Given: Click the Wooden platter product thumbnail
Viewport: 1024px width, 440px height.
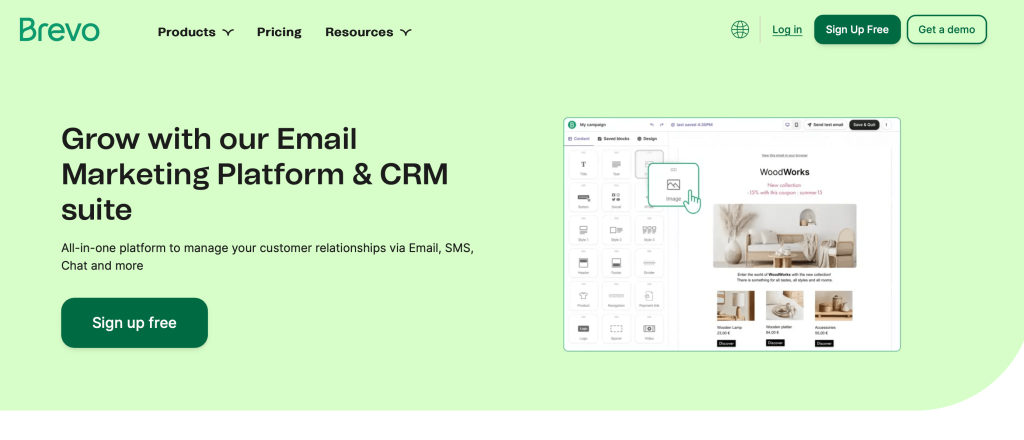Looking at the screenshot, I should coord(785,306).
